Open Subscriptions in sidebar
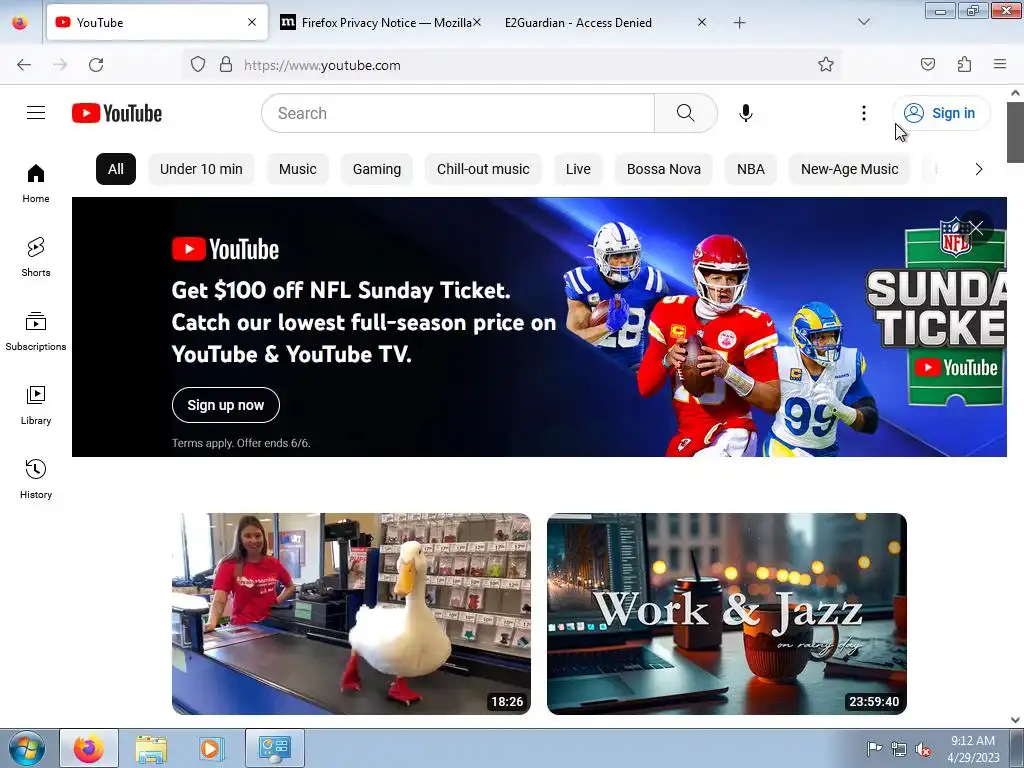Viewport: 1024px width, 768px height. [x=36, y=331]
